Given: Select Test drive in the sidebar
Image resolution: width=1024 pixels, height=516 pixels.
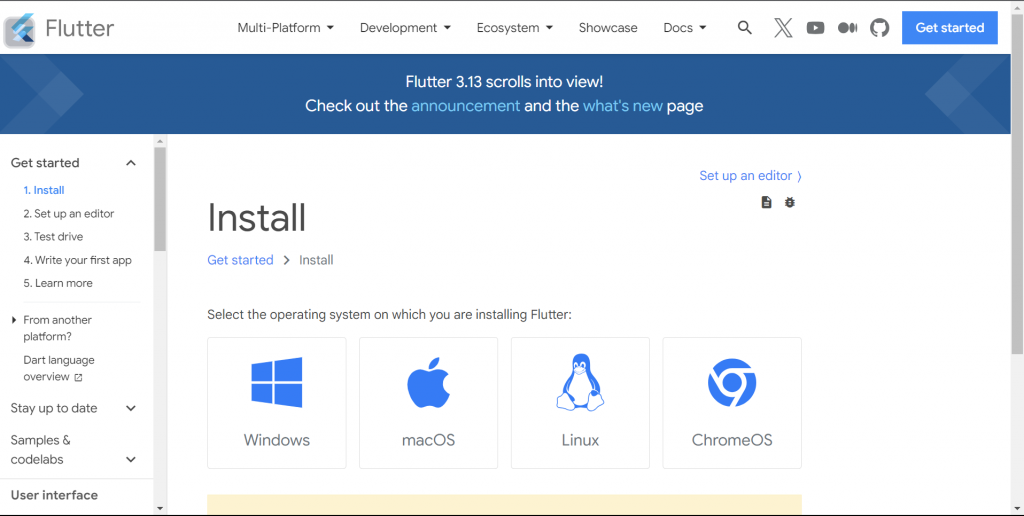Looking at the screenshot, I should coord(54,236).
